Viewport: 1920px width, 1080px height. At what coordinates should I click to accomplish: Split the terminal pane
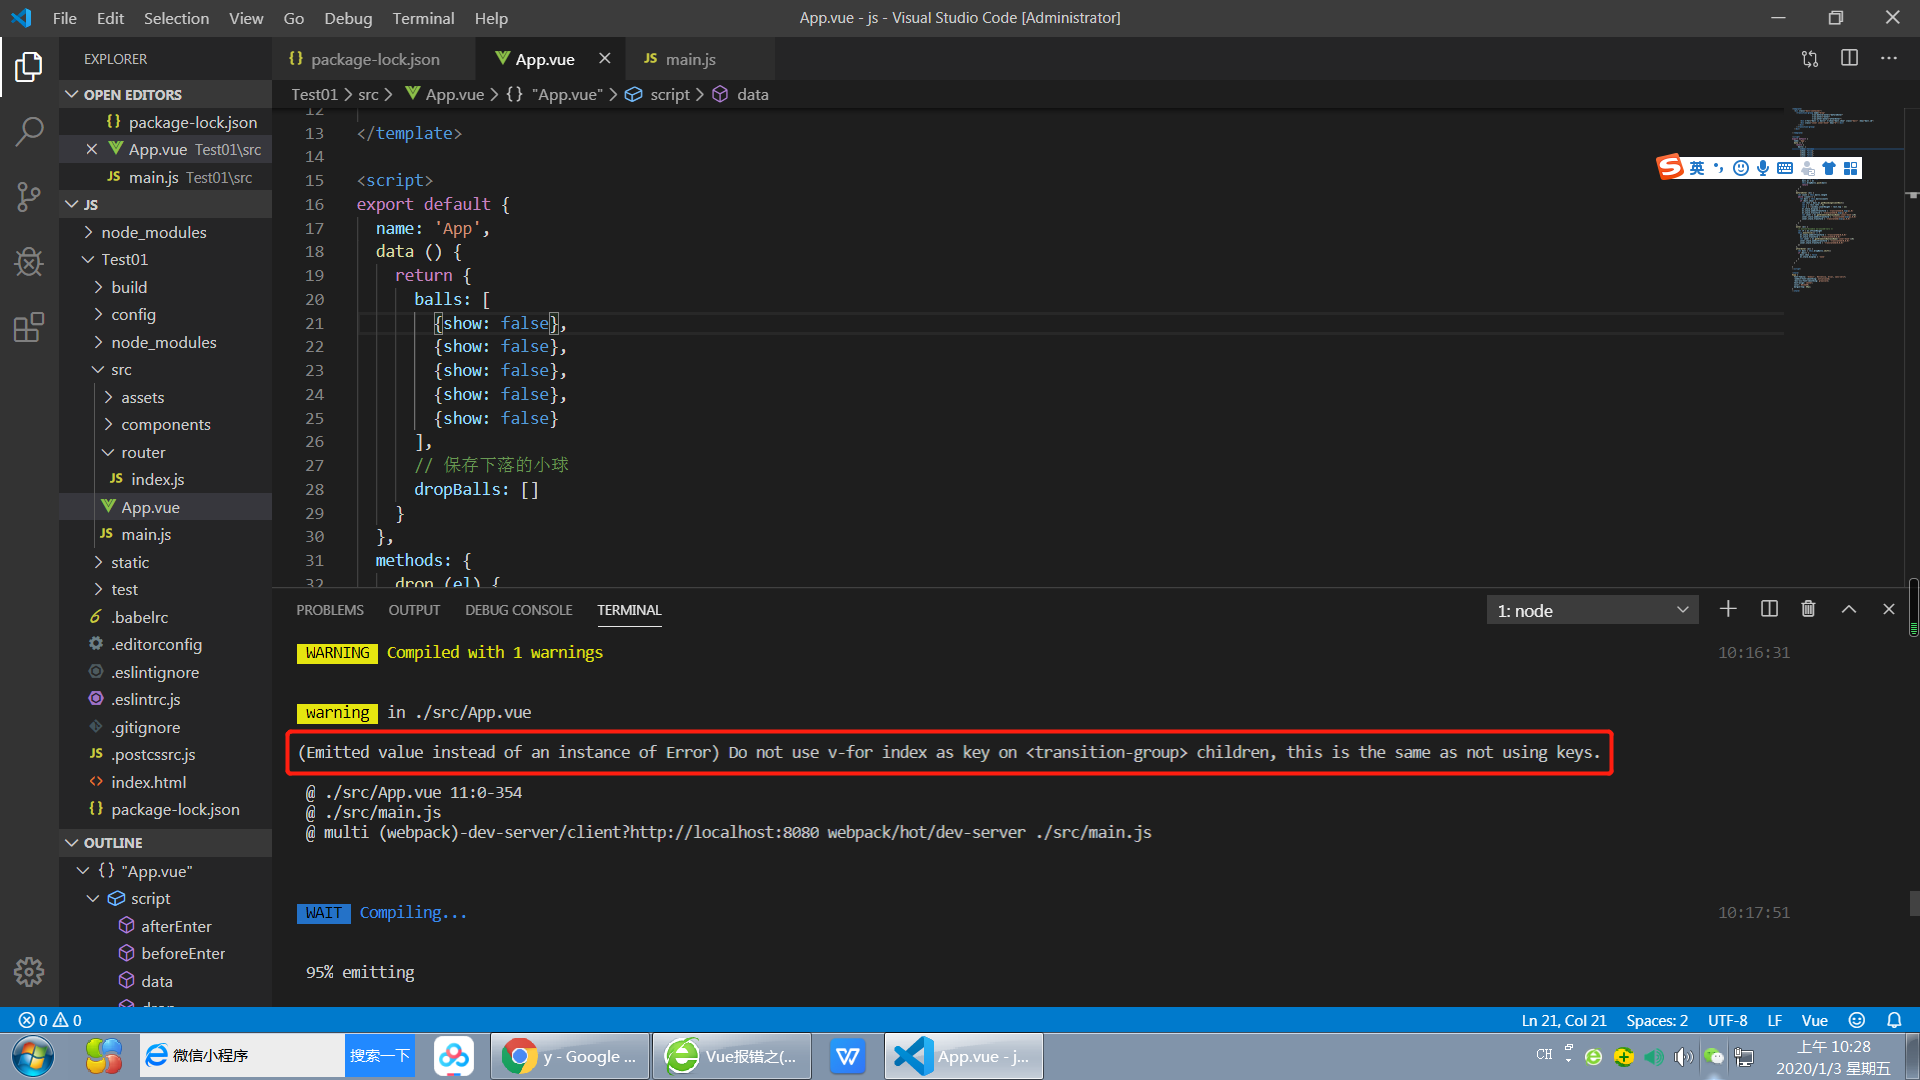coord(1769,609)
